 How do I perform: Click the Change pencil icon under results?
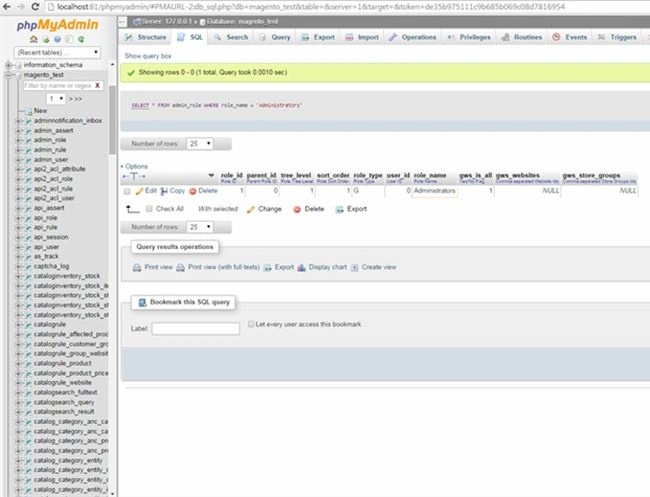pos(250,209)
